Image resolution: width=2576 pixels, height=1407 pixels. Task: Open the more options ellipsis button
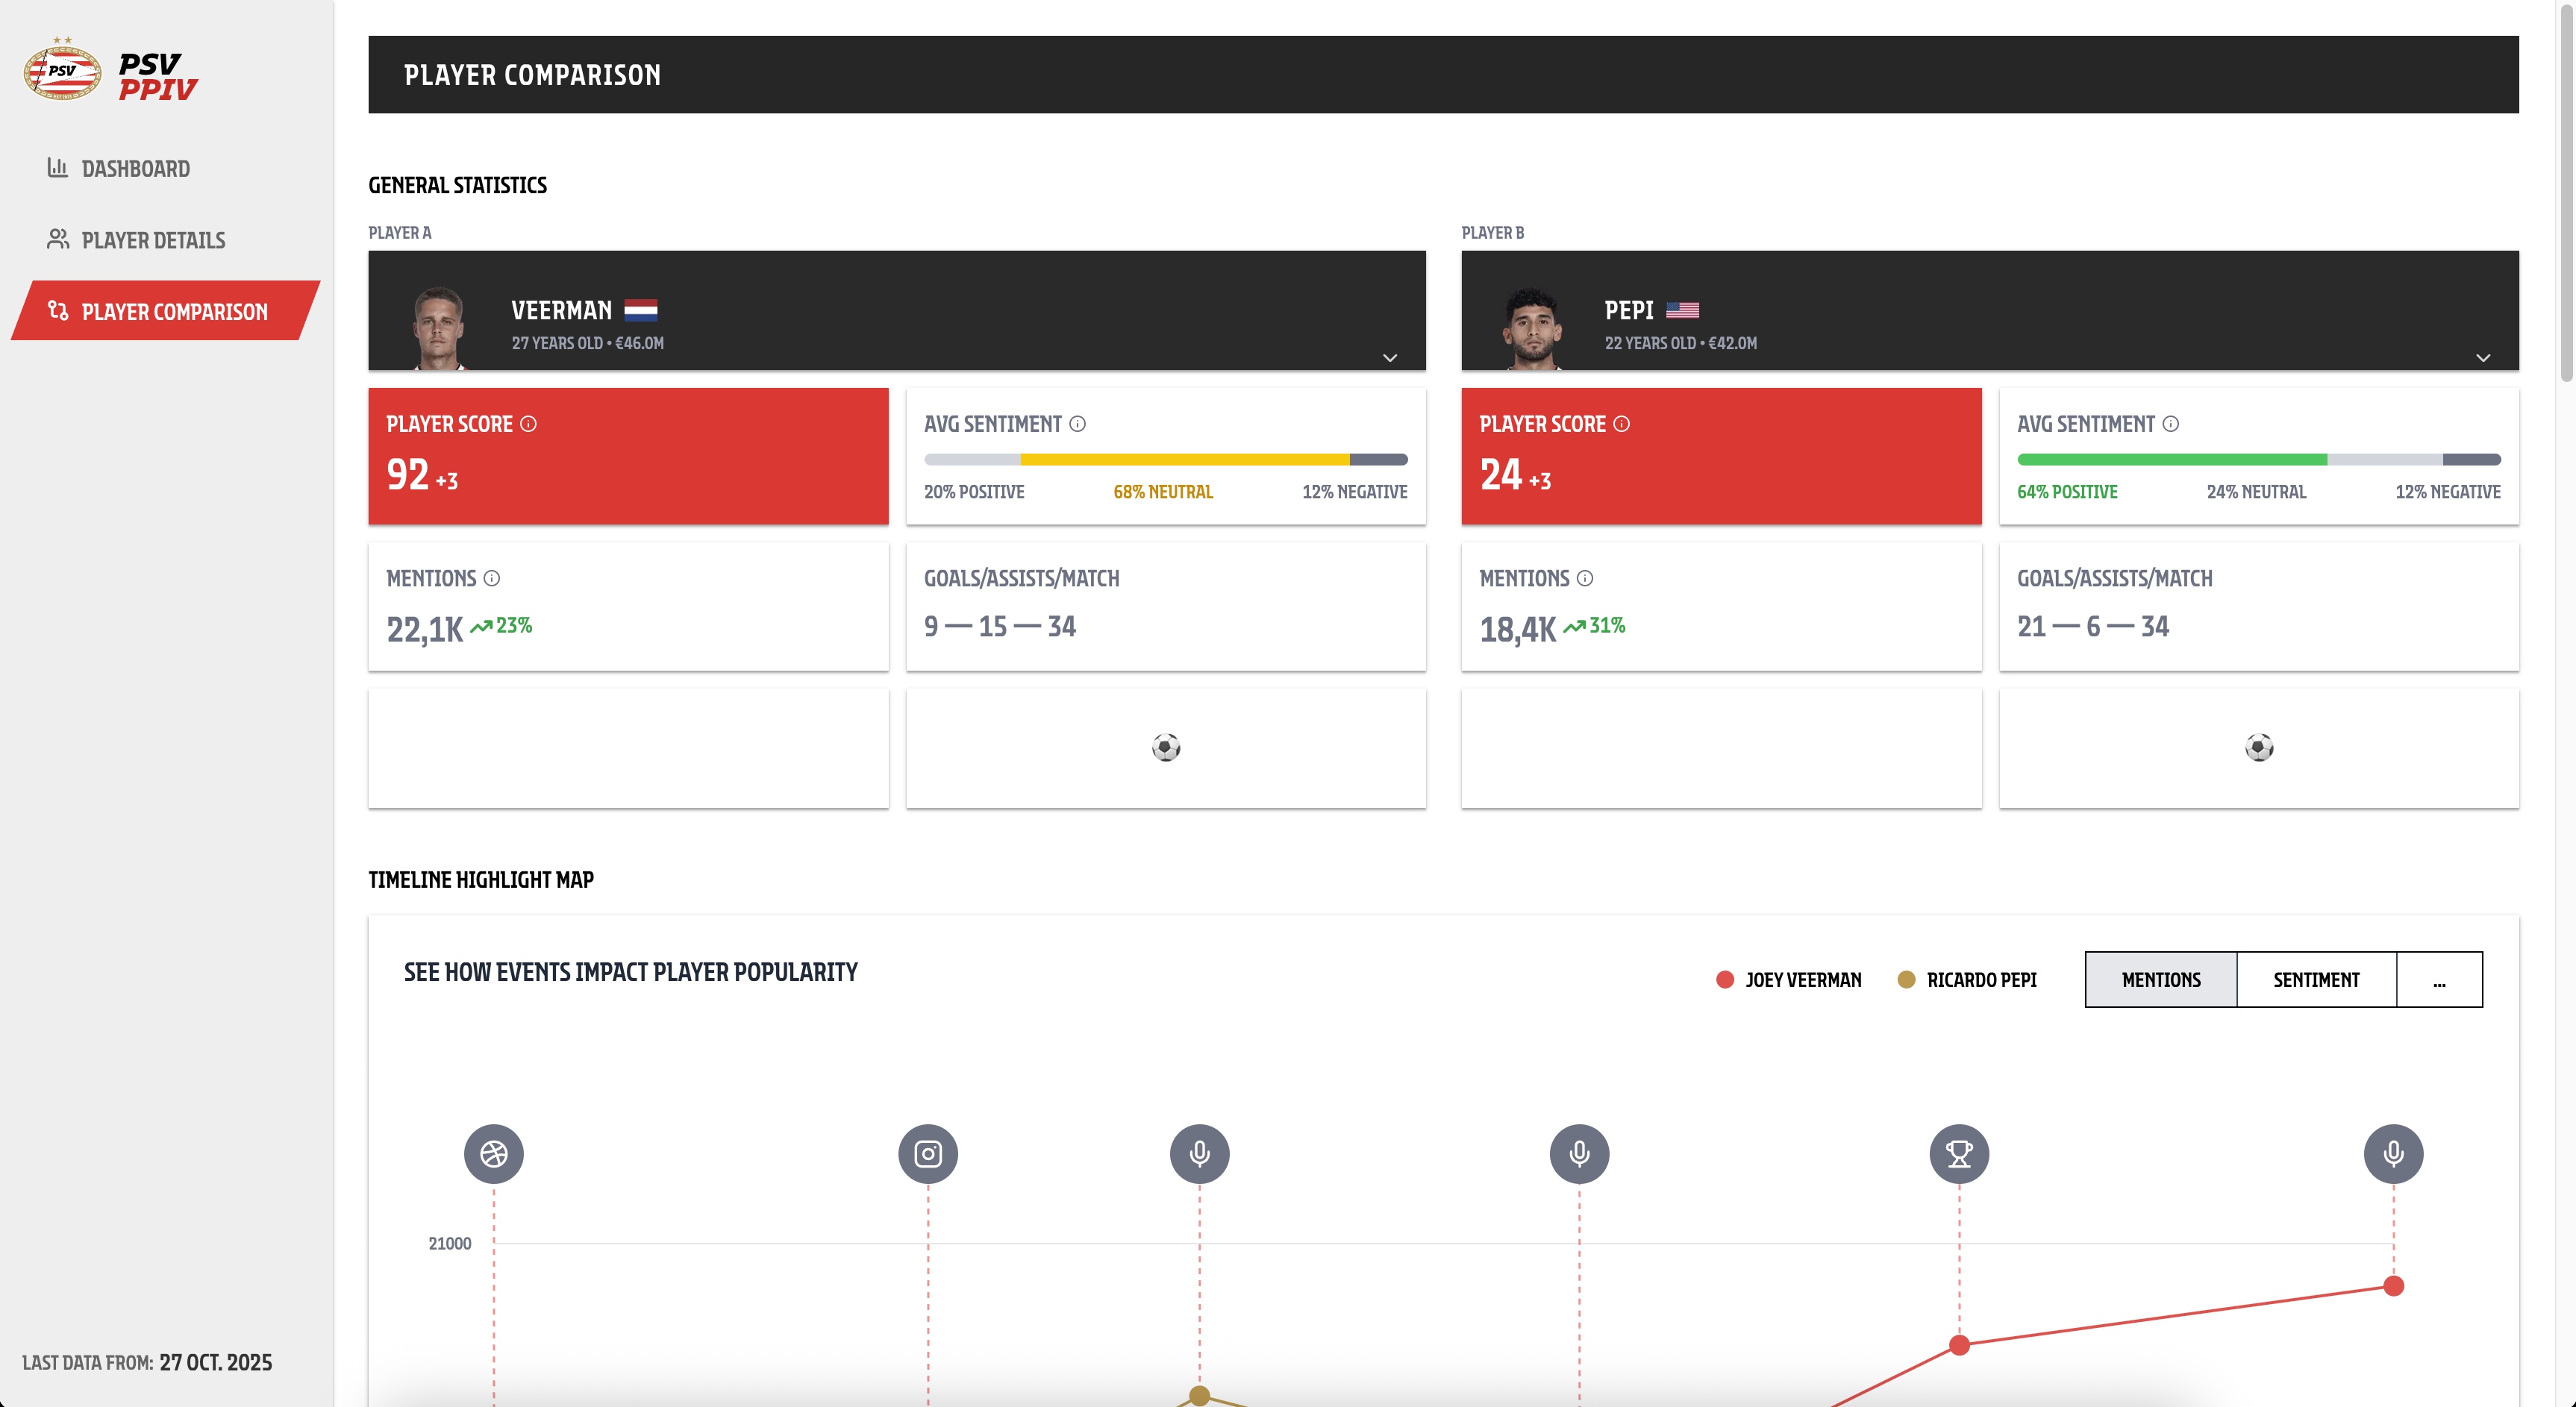point(2438,980)
